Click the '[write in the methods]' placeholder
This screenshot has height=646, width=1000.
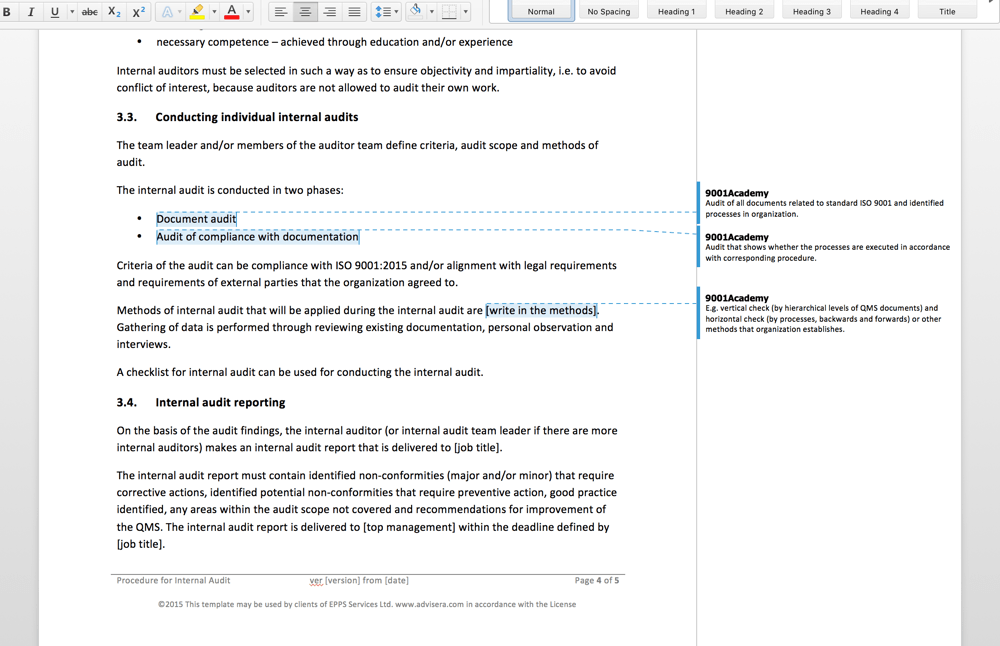pyautogui.click(x=541, y=311)
